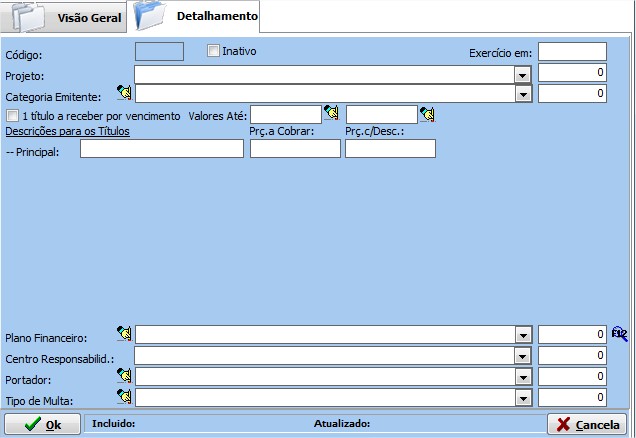The height and width of the screenshot is (438, 636).
Task: Toggle the Inativo checkbox
Action: pyautogui.click(x=213, y=51)
